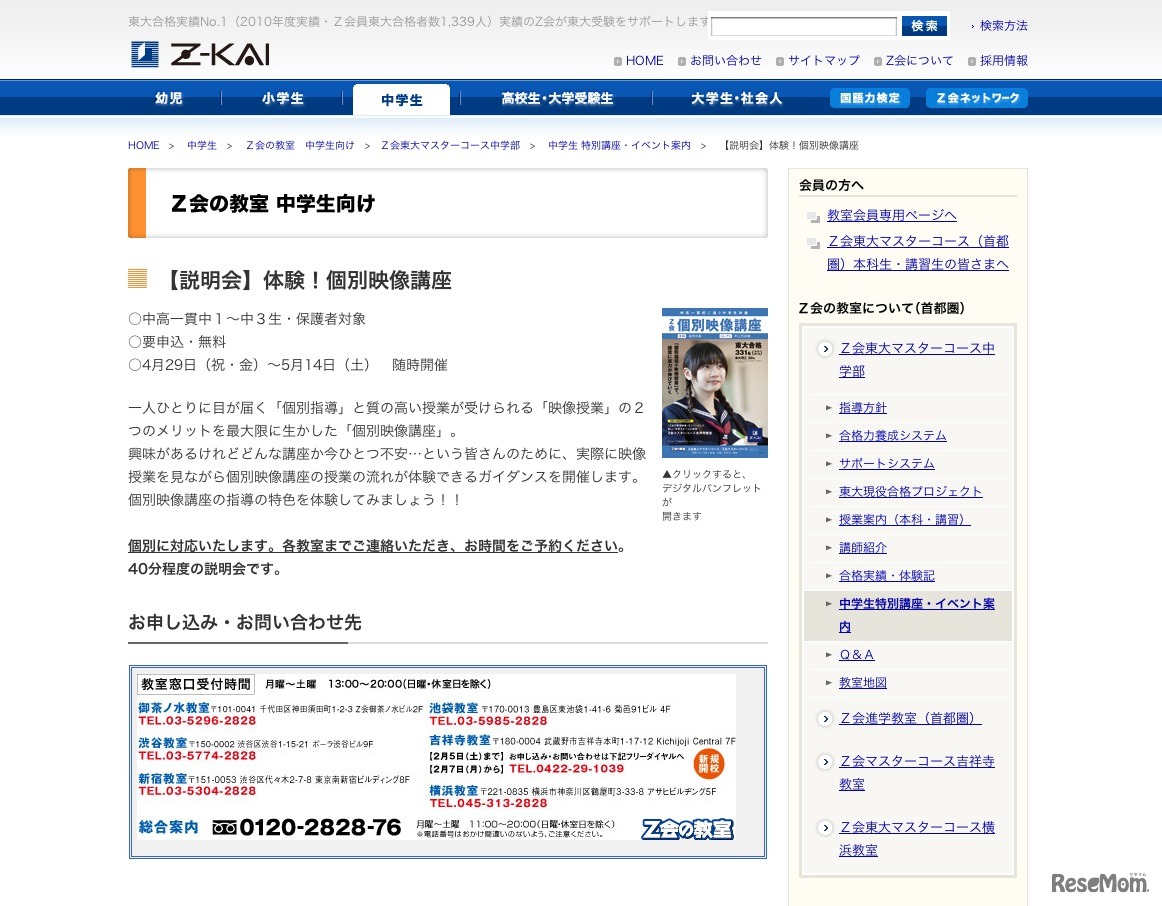This screenshot has height=906, width=1162.
Task: Select the 小学生 navigation tab
Action: pos(282,99)
